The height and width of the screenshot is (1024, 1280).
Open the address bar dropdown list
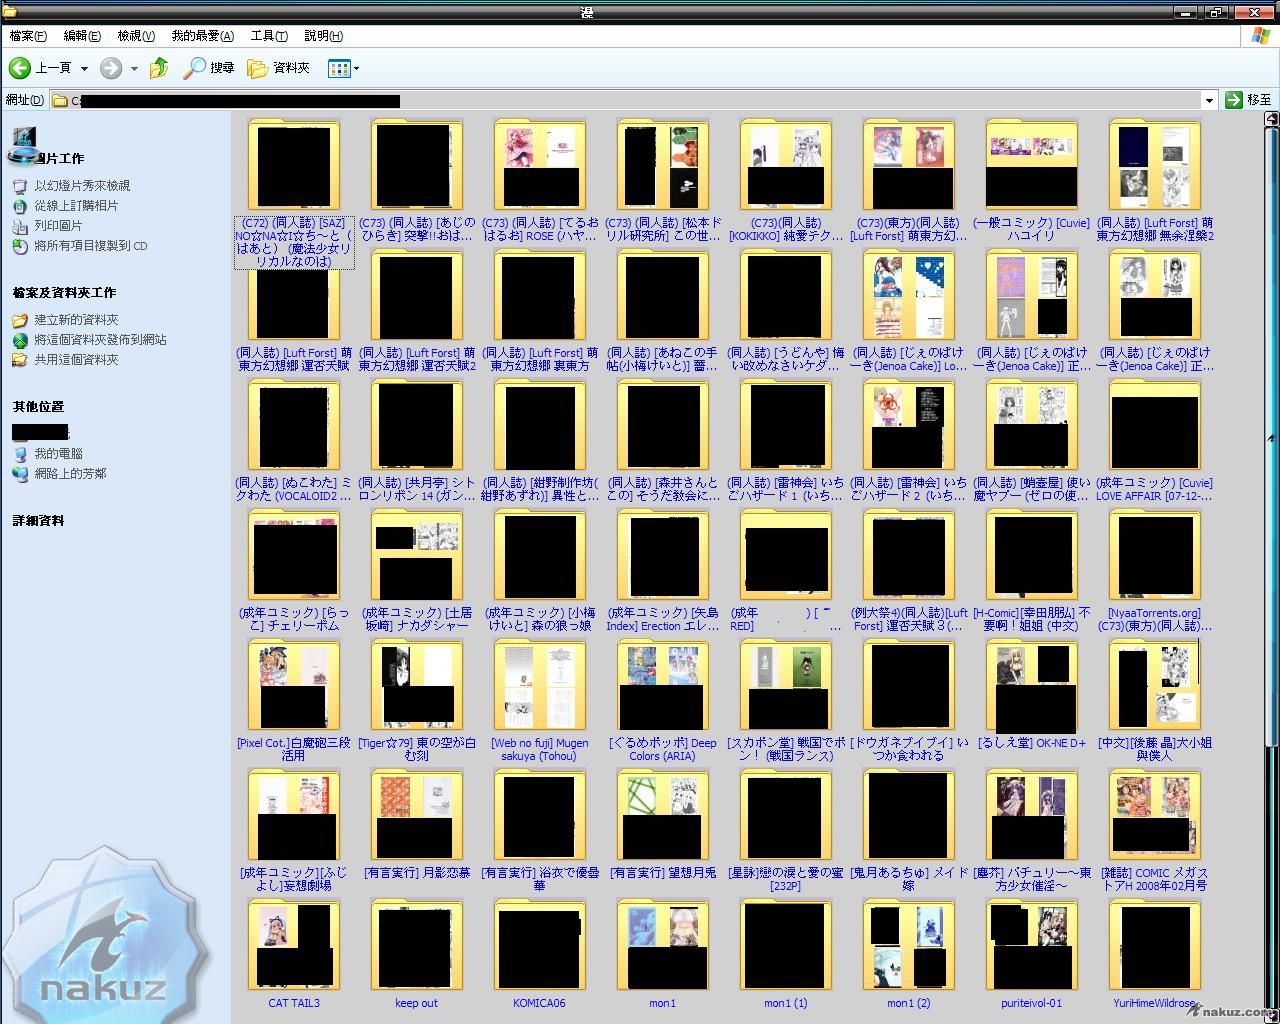coord(1209,100)
